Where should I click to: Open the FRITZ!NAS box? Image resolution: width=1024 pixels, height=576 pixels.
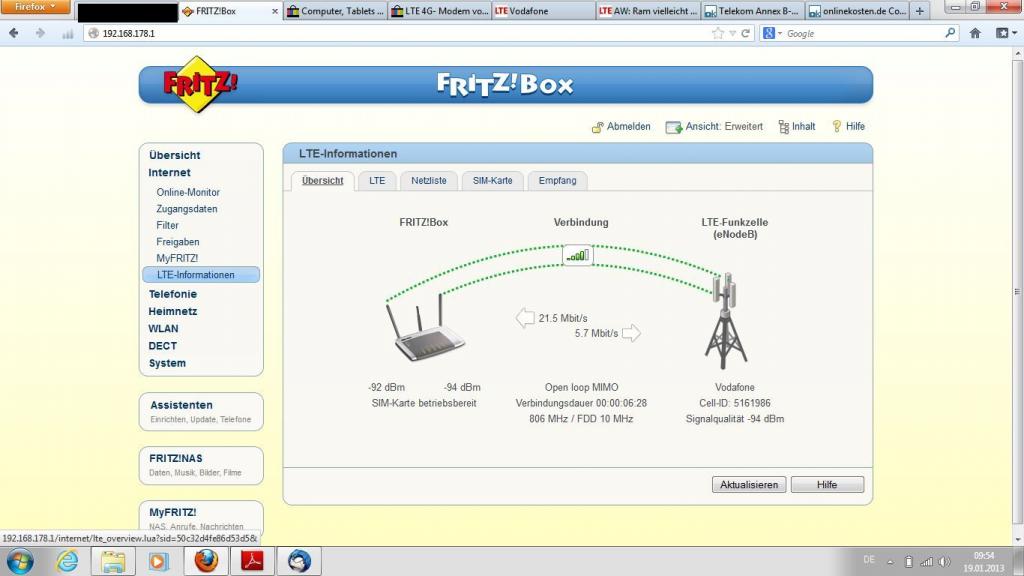coord(201,466)
